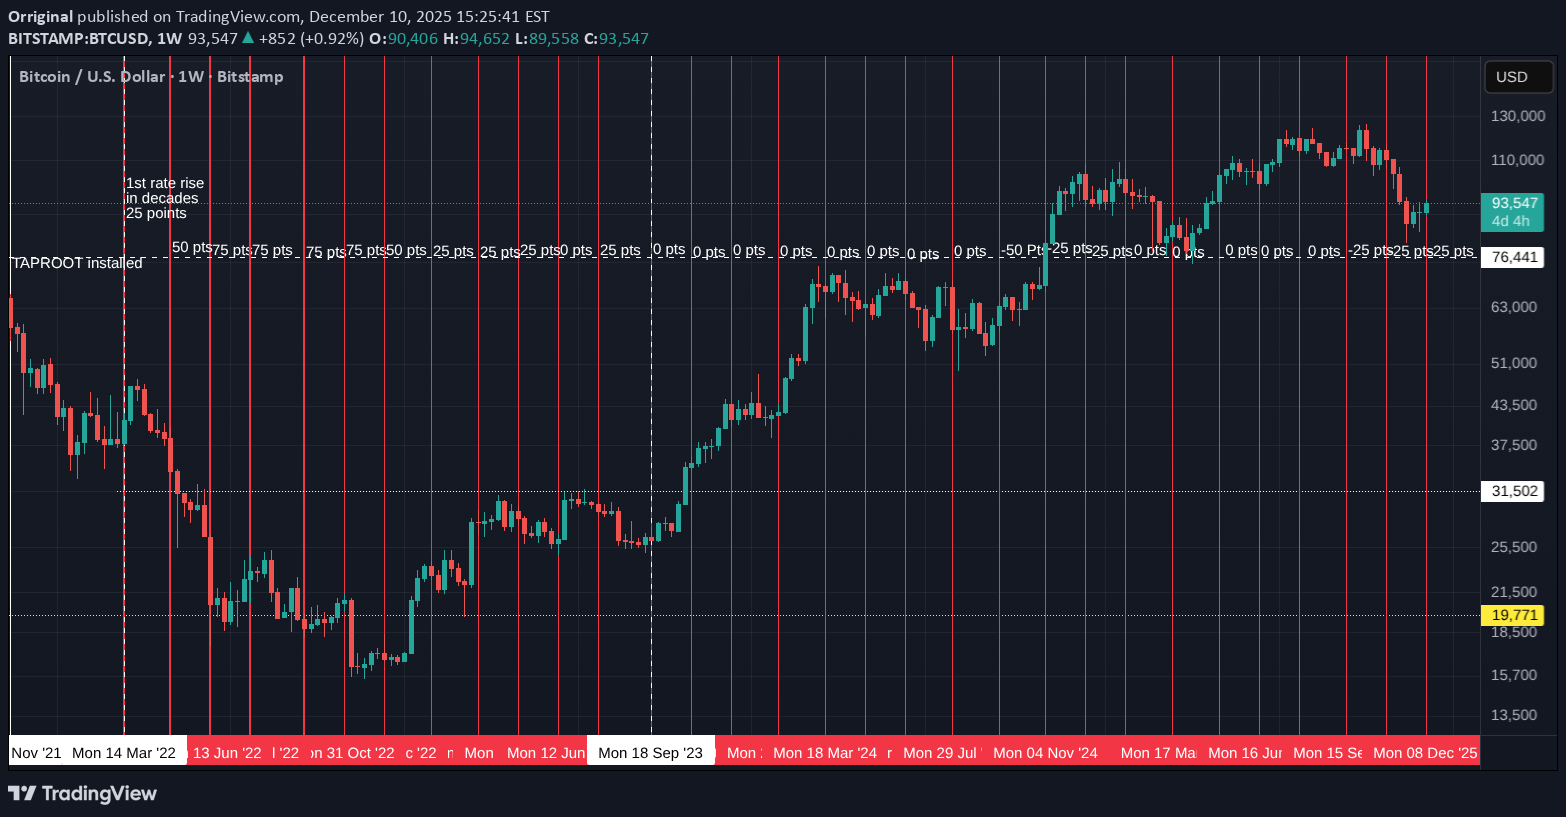Select the BITSTAMP:BTCUSD symbol in header
1566x817 pixels.
click(x=79, y=39)
